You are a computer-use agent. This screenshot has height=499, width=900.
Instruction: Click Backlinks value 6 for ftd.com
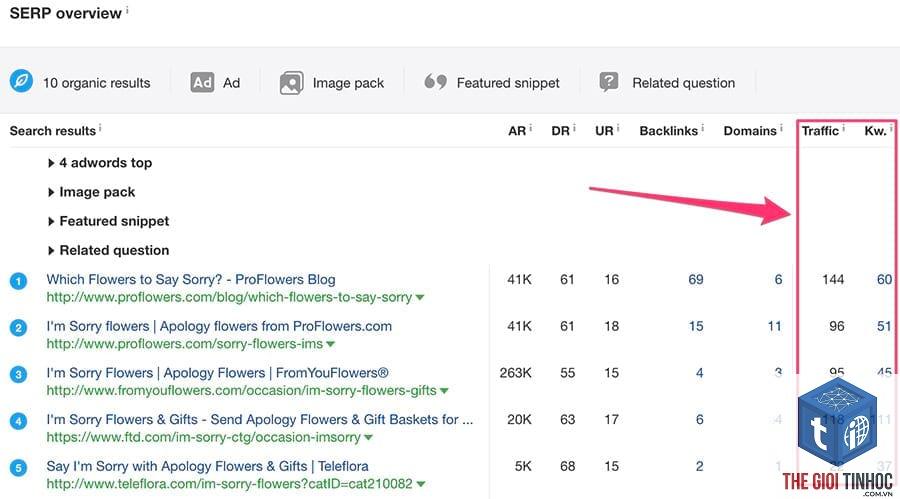(x=700, y=419)
